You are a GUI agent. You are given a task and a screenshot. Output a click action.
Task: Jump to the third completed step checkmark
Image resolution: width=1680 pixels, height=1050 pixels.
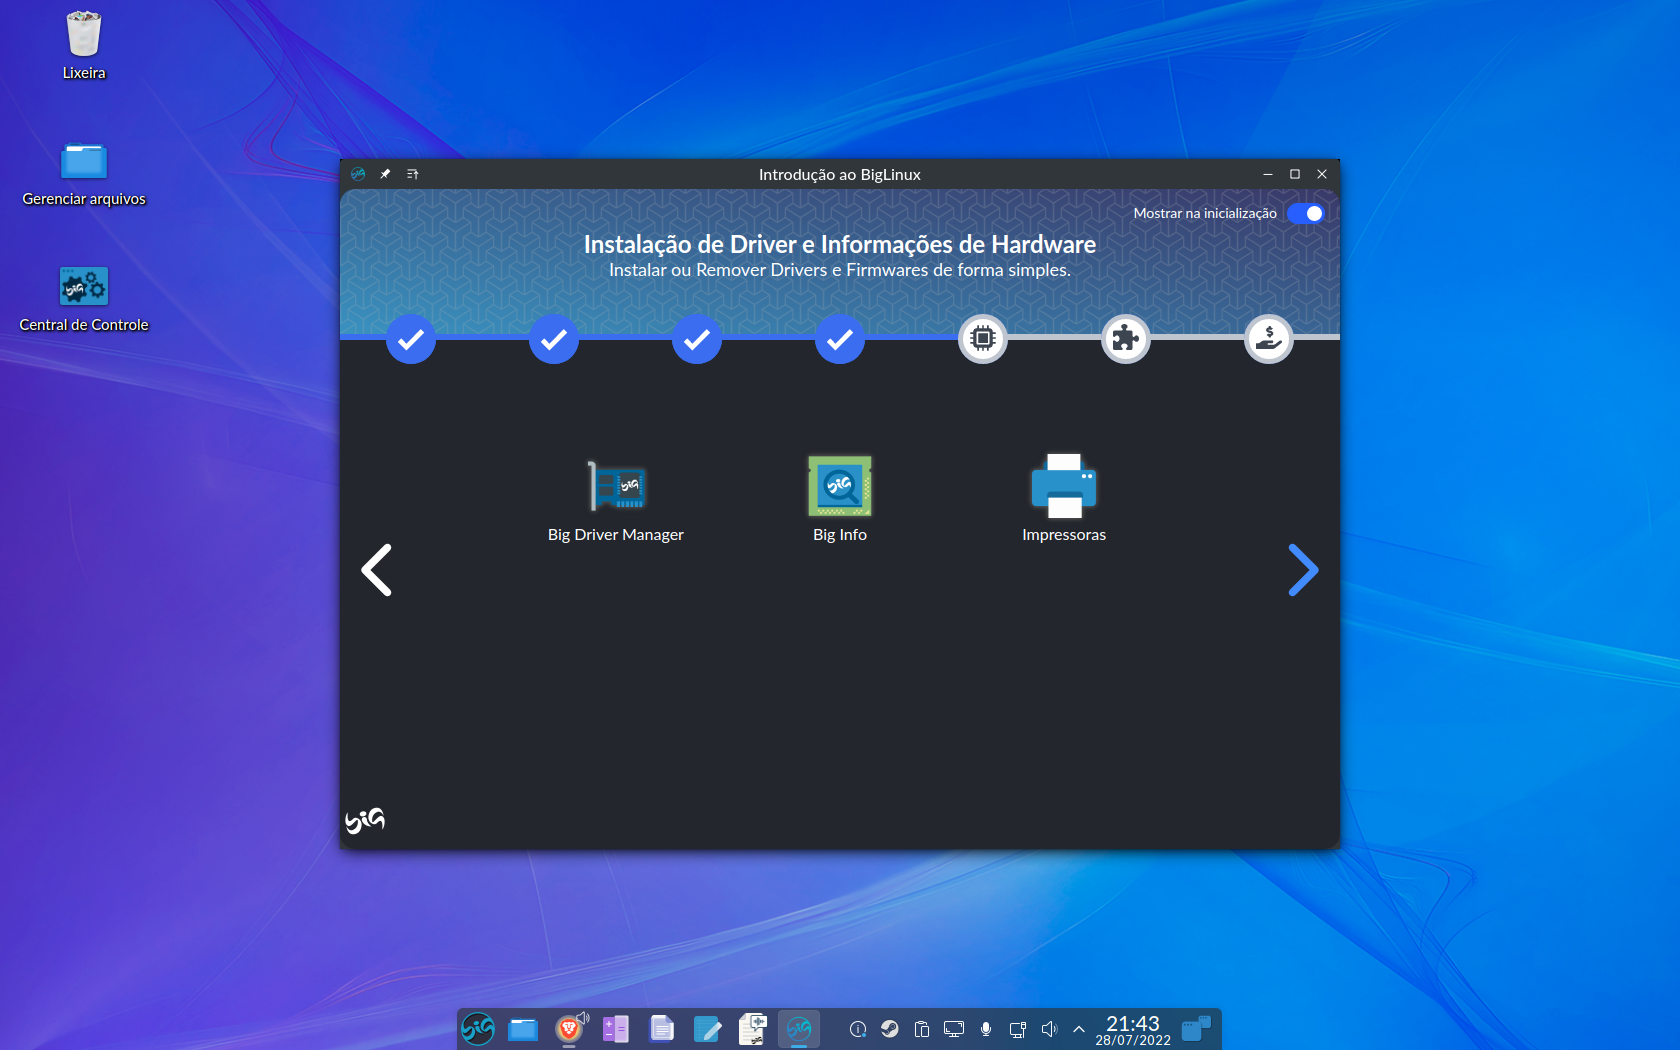pos(697,339)
